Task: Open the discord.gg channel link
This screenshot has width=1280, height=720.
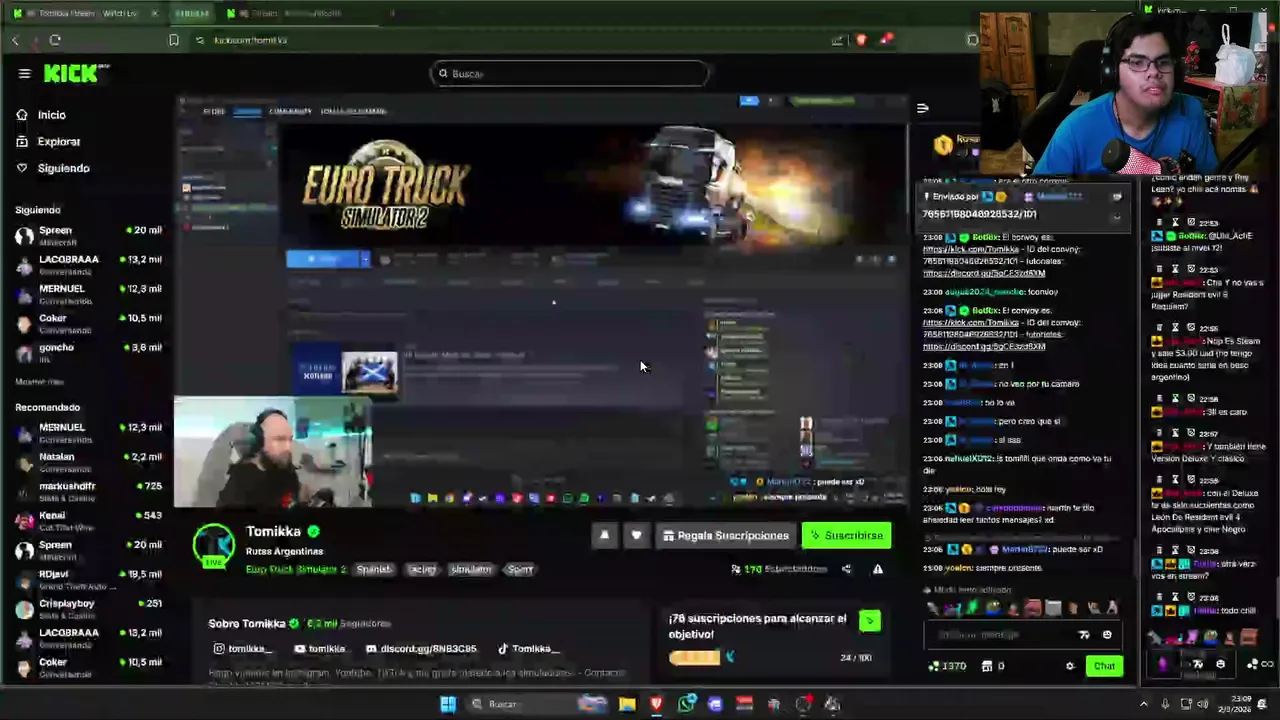Action: click(x=420, y=649)
